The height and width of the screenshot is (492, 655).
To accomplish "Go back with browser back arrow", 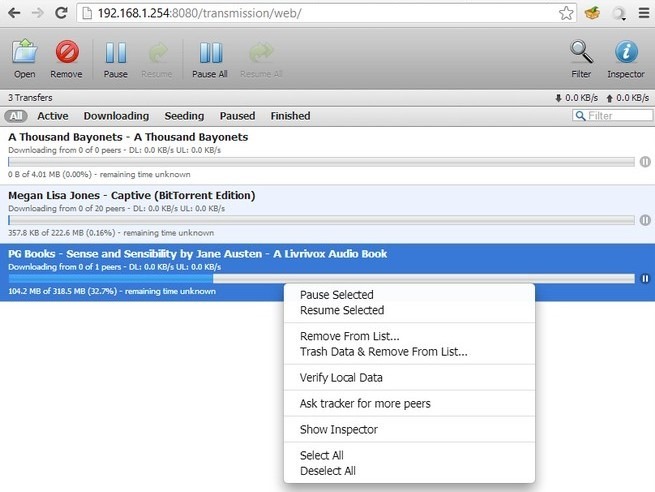I will 14,13.
